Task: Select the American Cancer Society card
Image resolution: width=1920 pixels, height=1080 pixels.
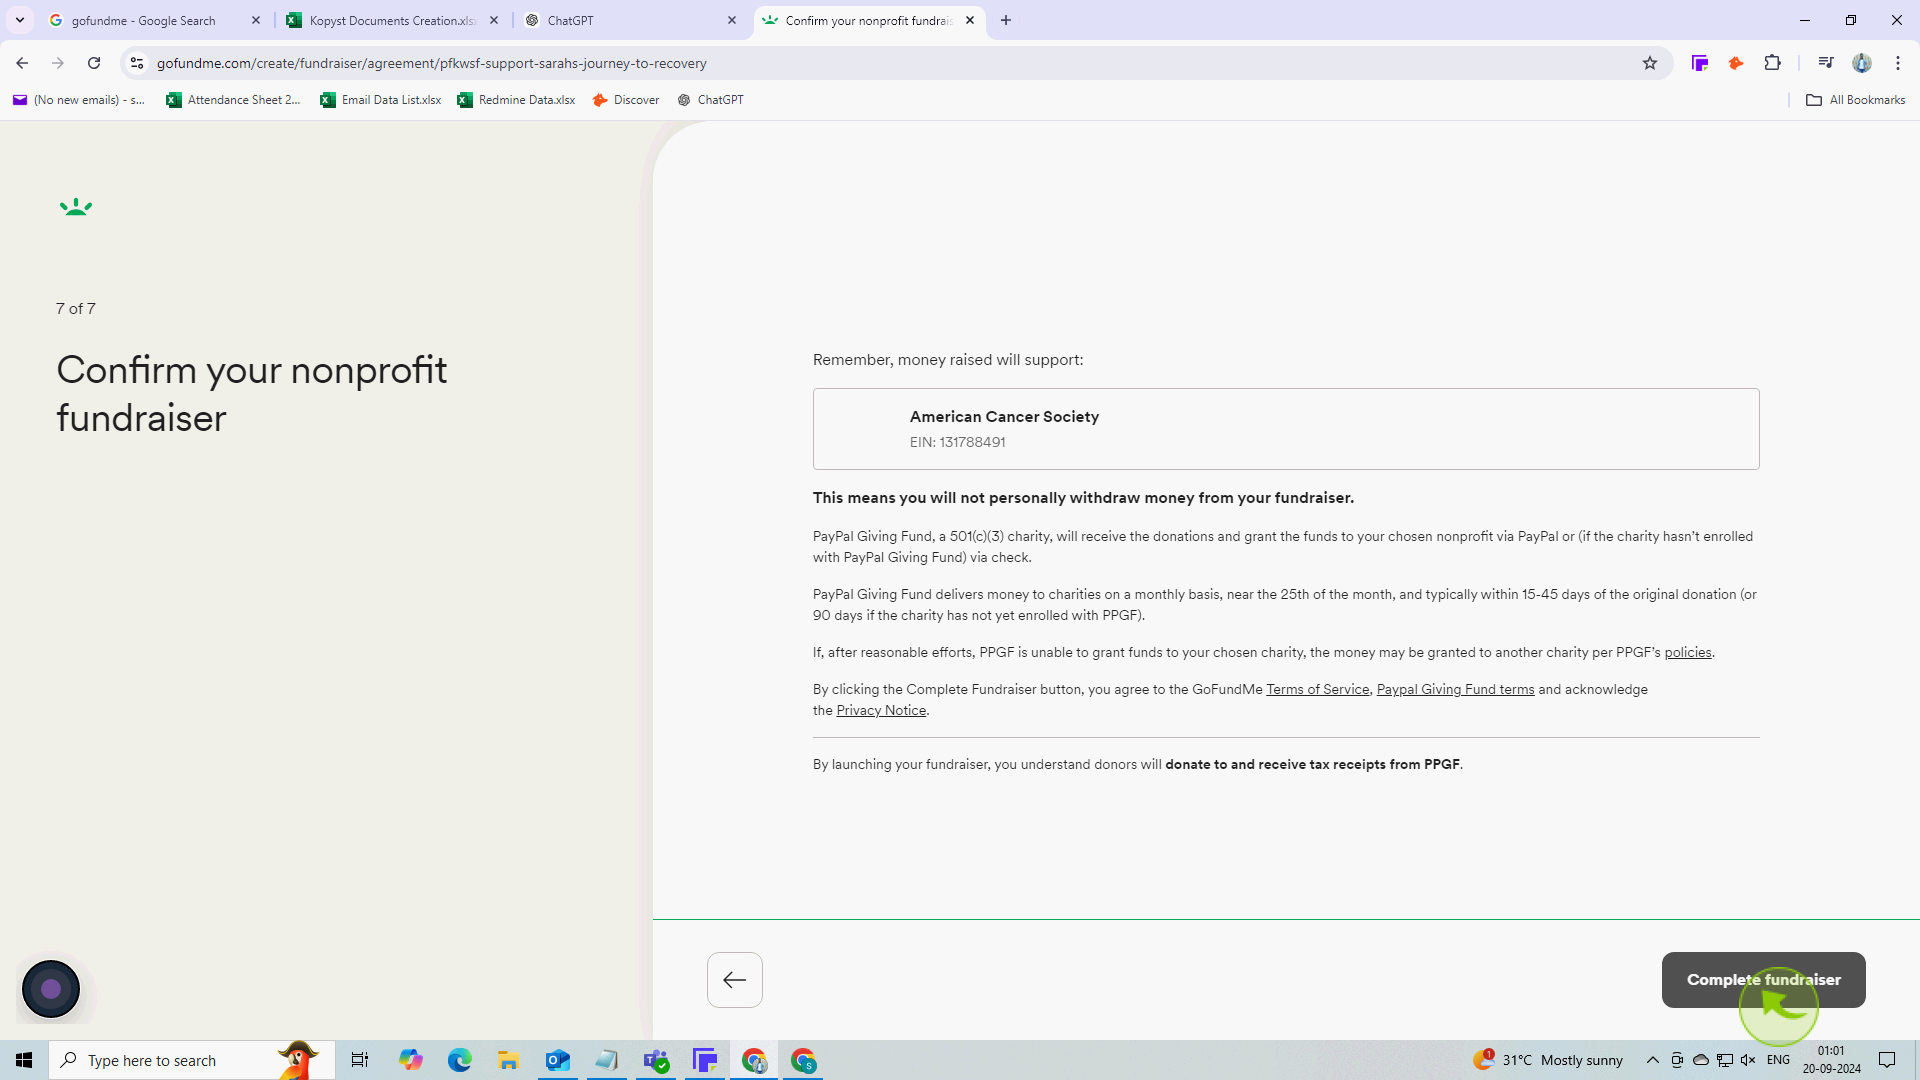Action: click(x=1286, y=429)
